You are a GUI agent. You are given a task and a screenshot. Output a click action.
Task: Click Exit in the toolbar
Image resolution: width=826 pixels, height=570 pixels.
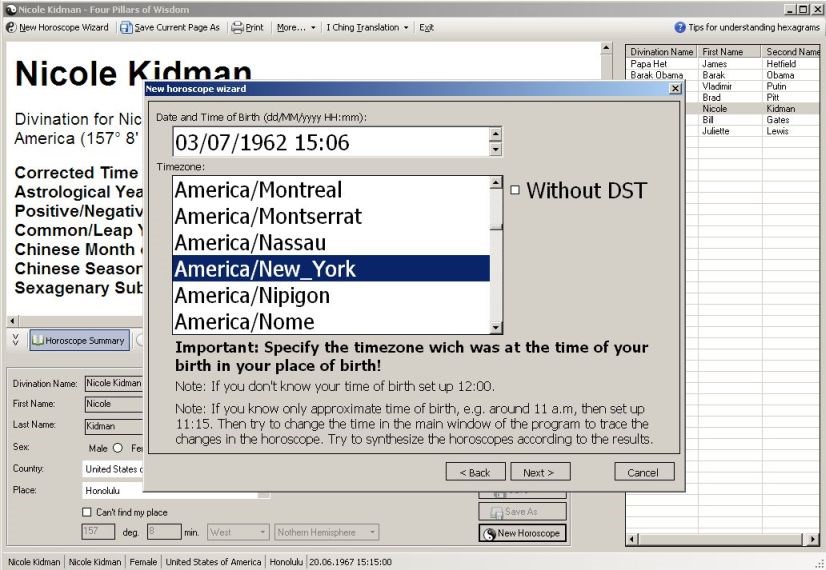click(x=426, y=27)
